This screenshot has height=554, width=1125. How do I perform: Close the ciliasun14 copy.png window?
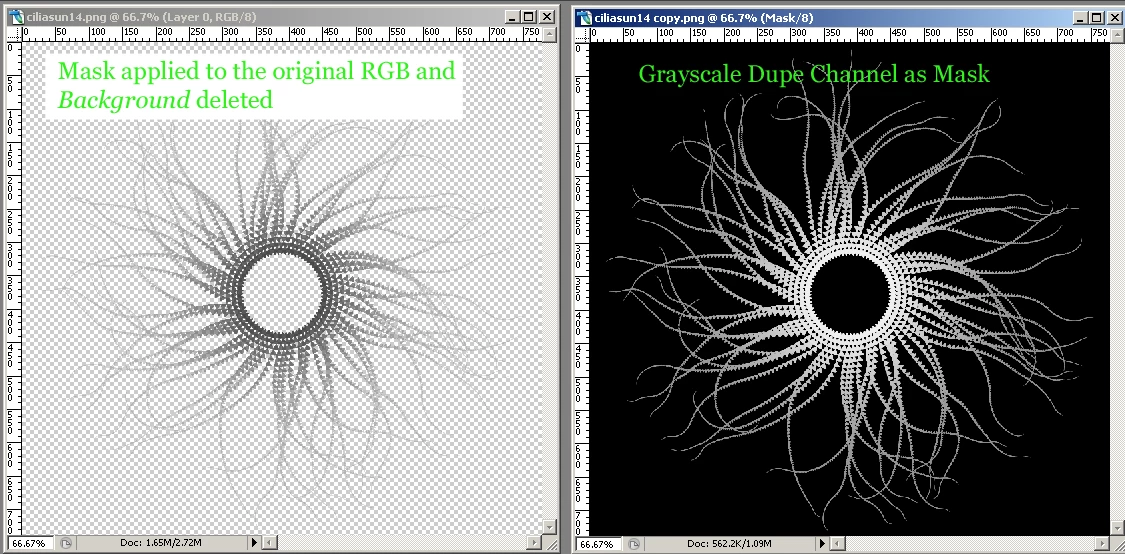click(x=1115, y=18)
